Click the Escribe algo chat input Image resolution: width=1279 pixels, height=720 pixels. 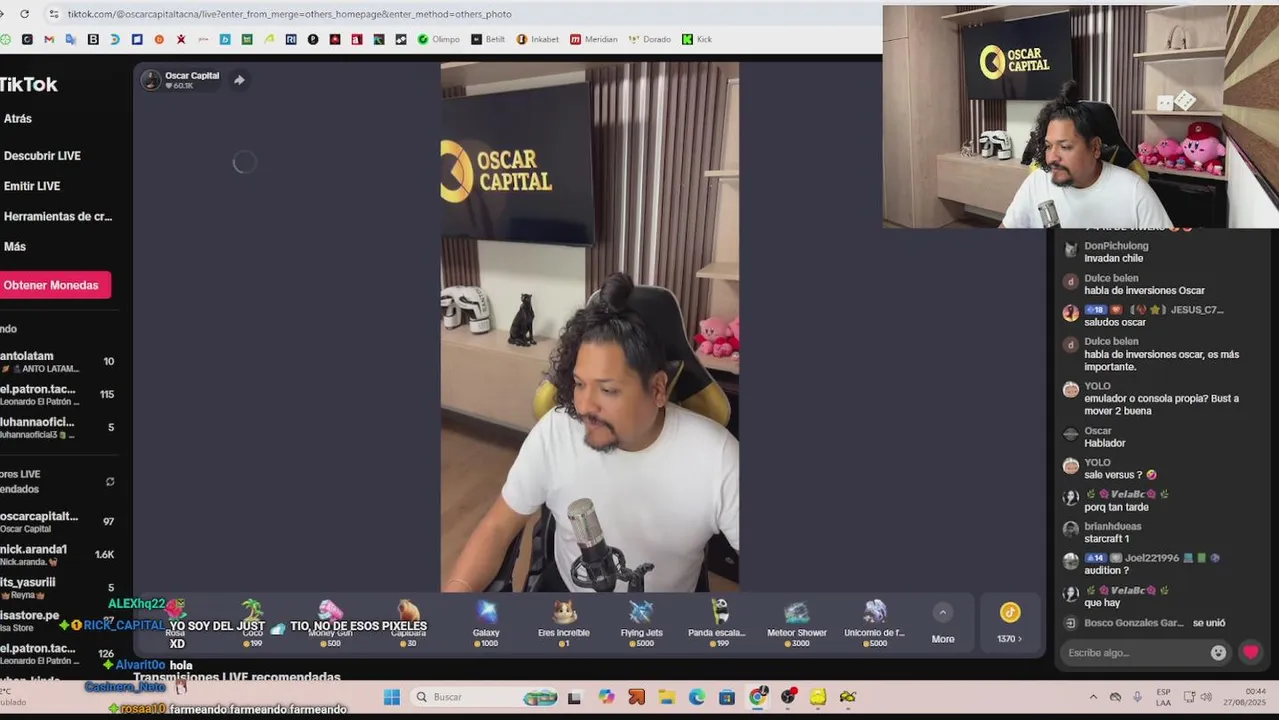1135,653
